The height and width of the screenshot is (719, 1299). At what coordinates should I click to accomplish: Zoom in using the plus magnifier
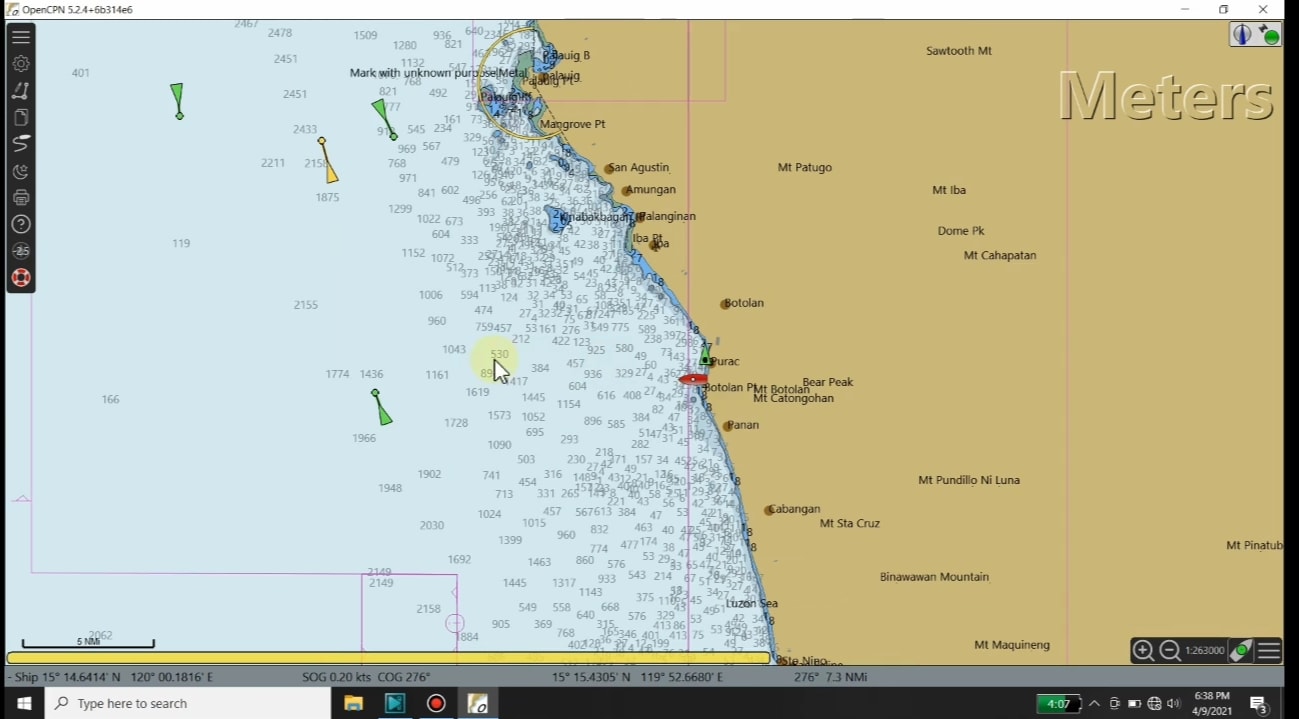[1143, 651]
